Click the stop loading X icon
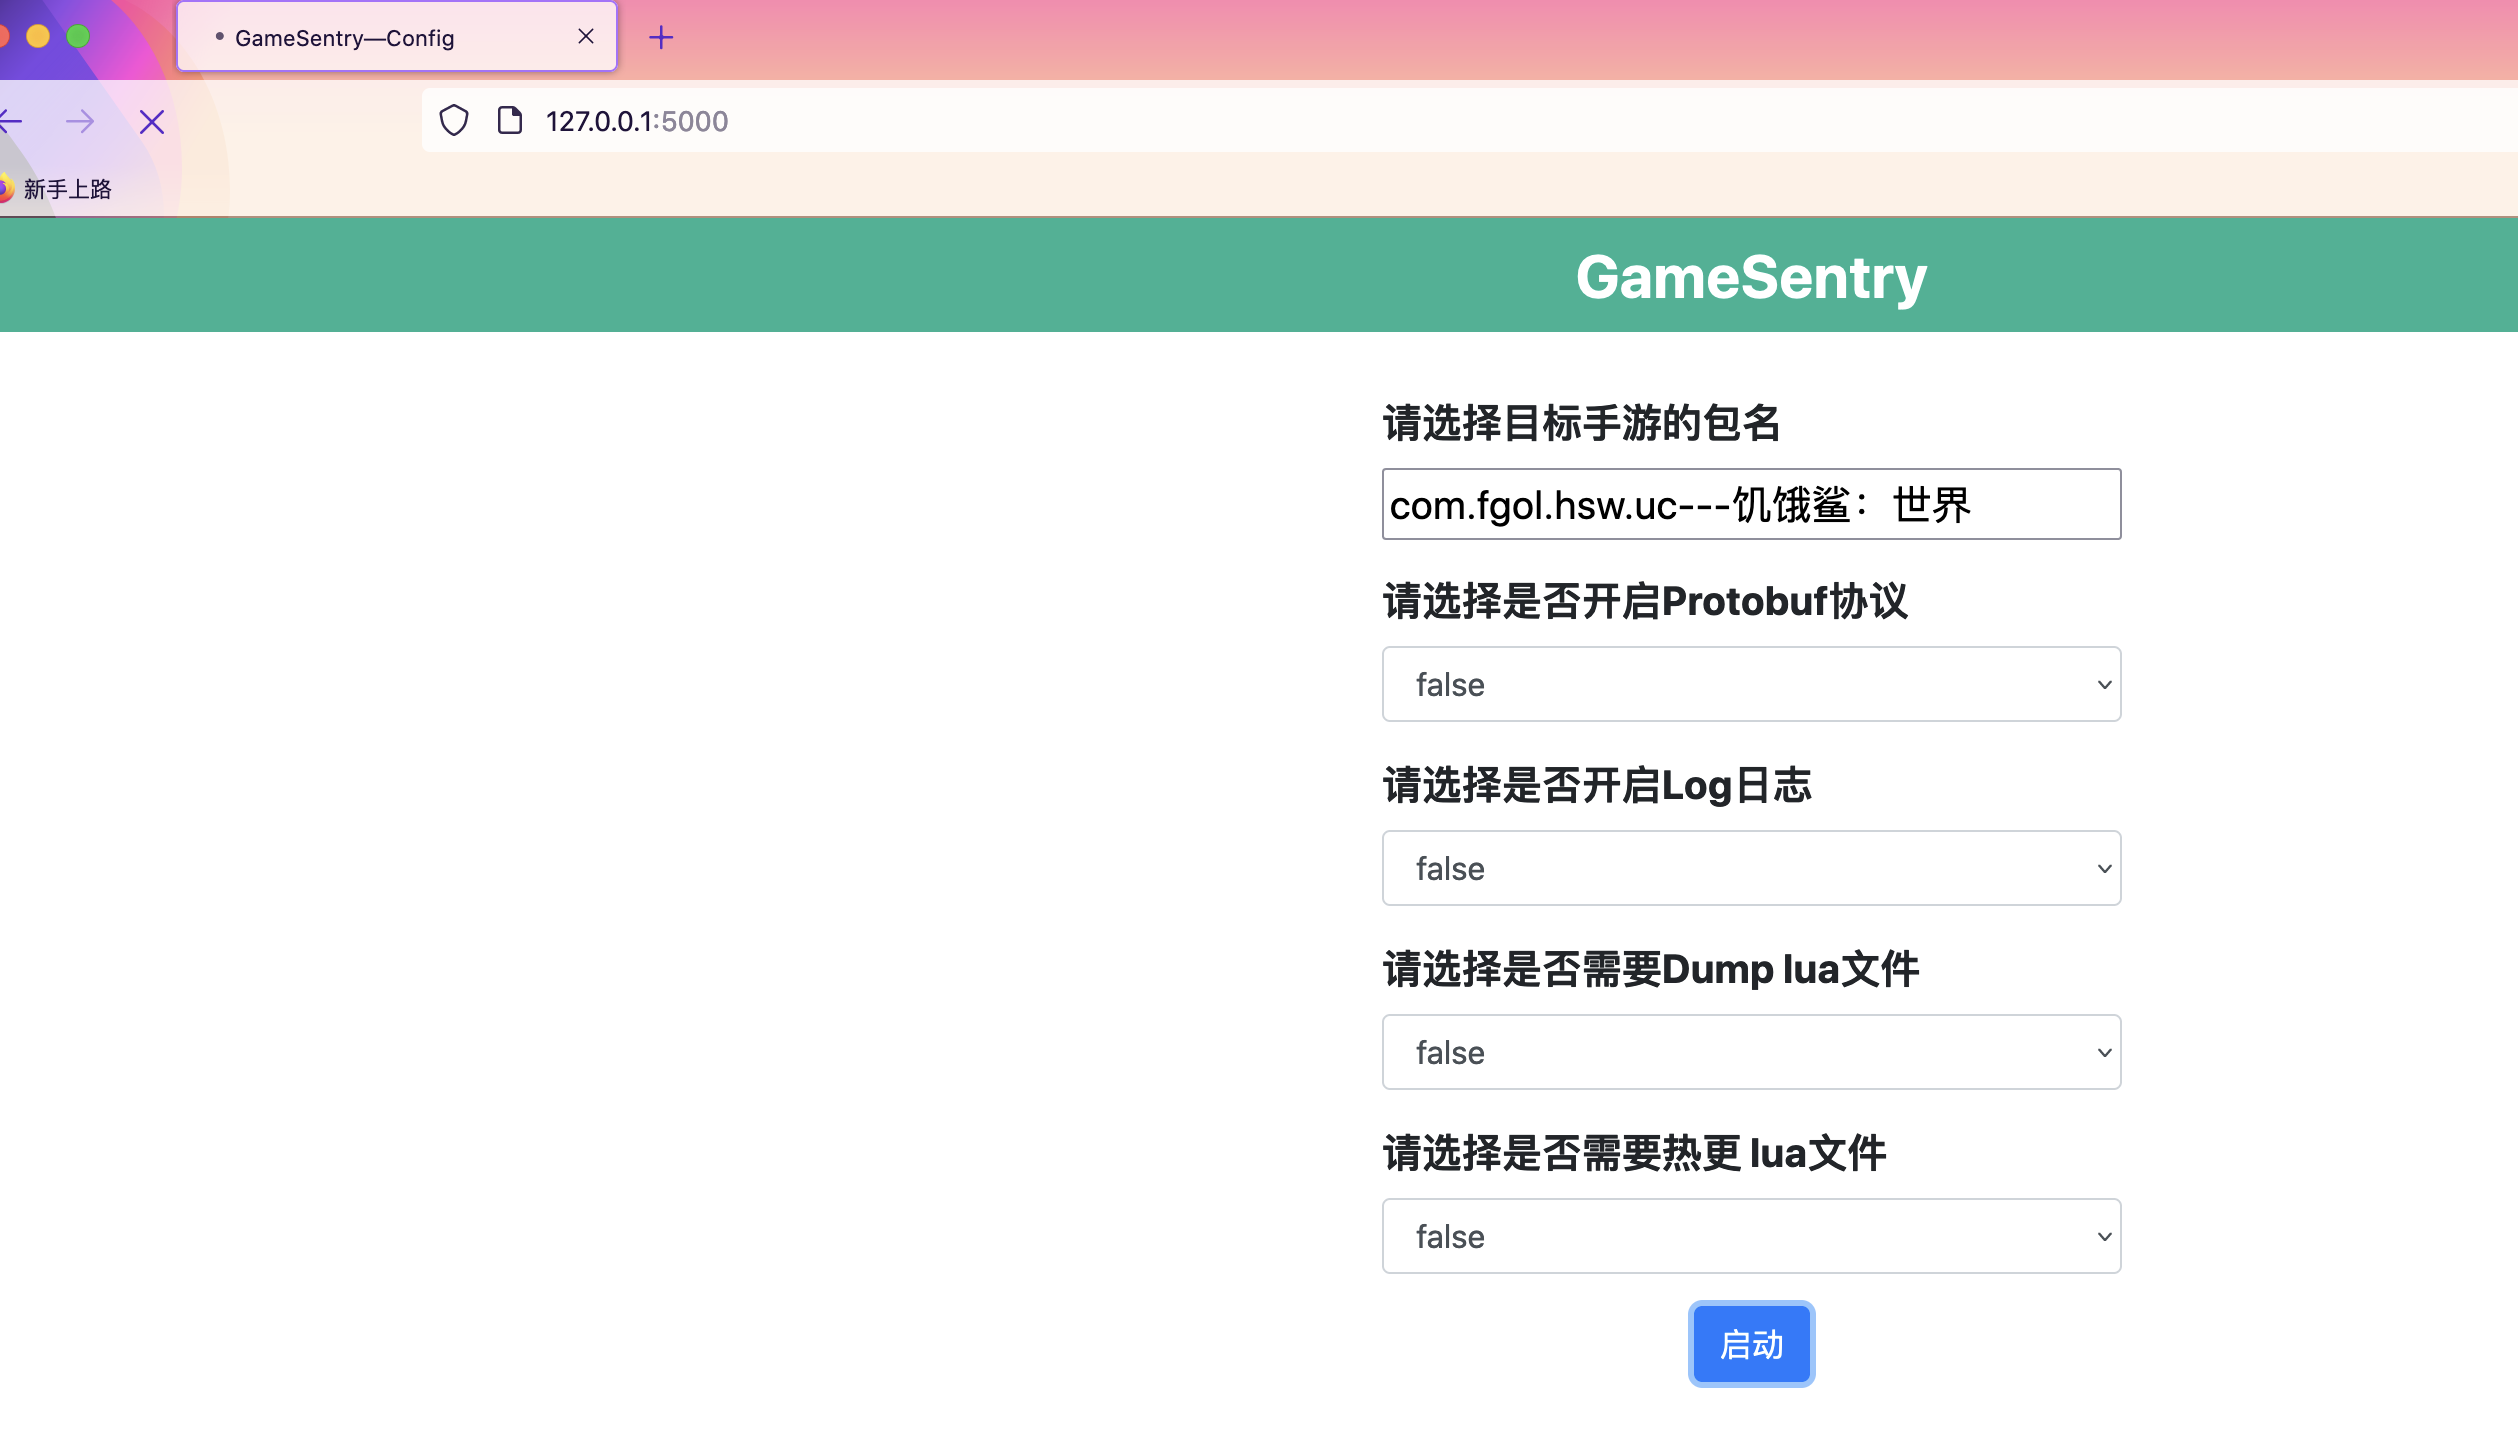 pyautogui.click(x=152, y=121)
